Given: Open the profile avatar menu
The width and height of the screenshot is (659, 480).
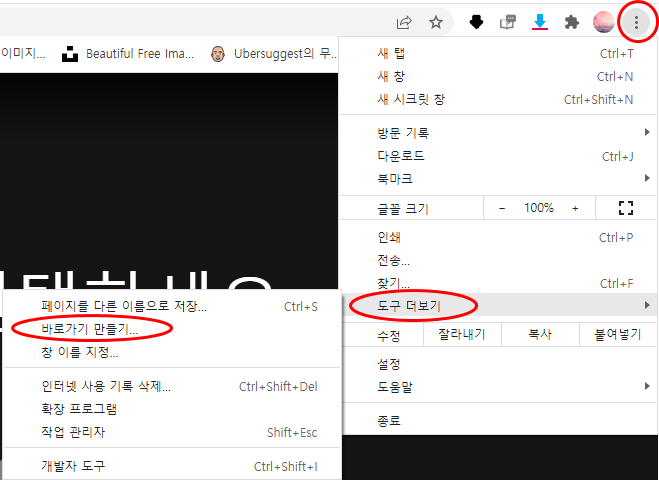Looking at the screenshot, I should [604, 22].
